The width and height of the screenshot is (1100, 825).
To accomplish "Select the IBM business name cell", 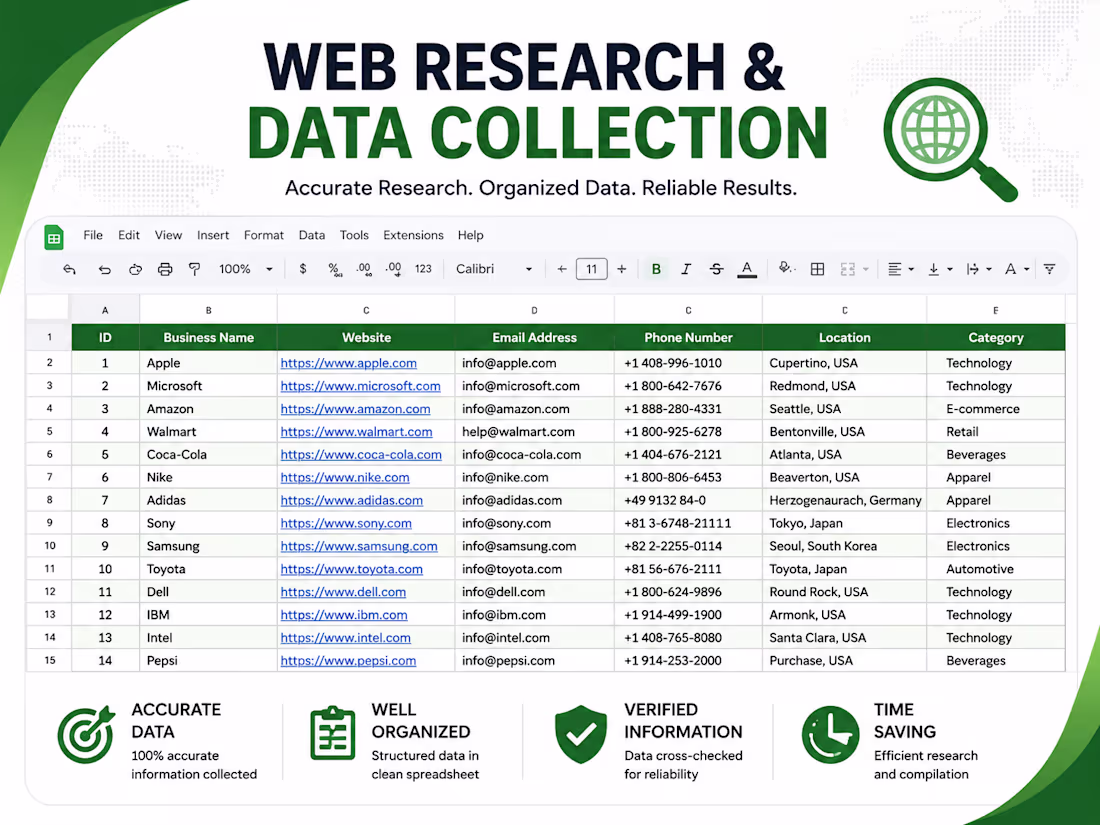I will (x=208, y=615).
